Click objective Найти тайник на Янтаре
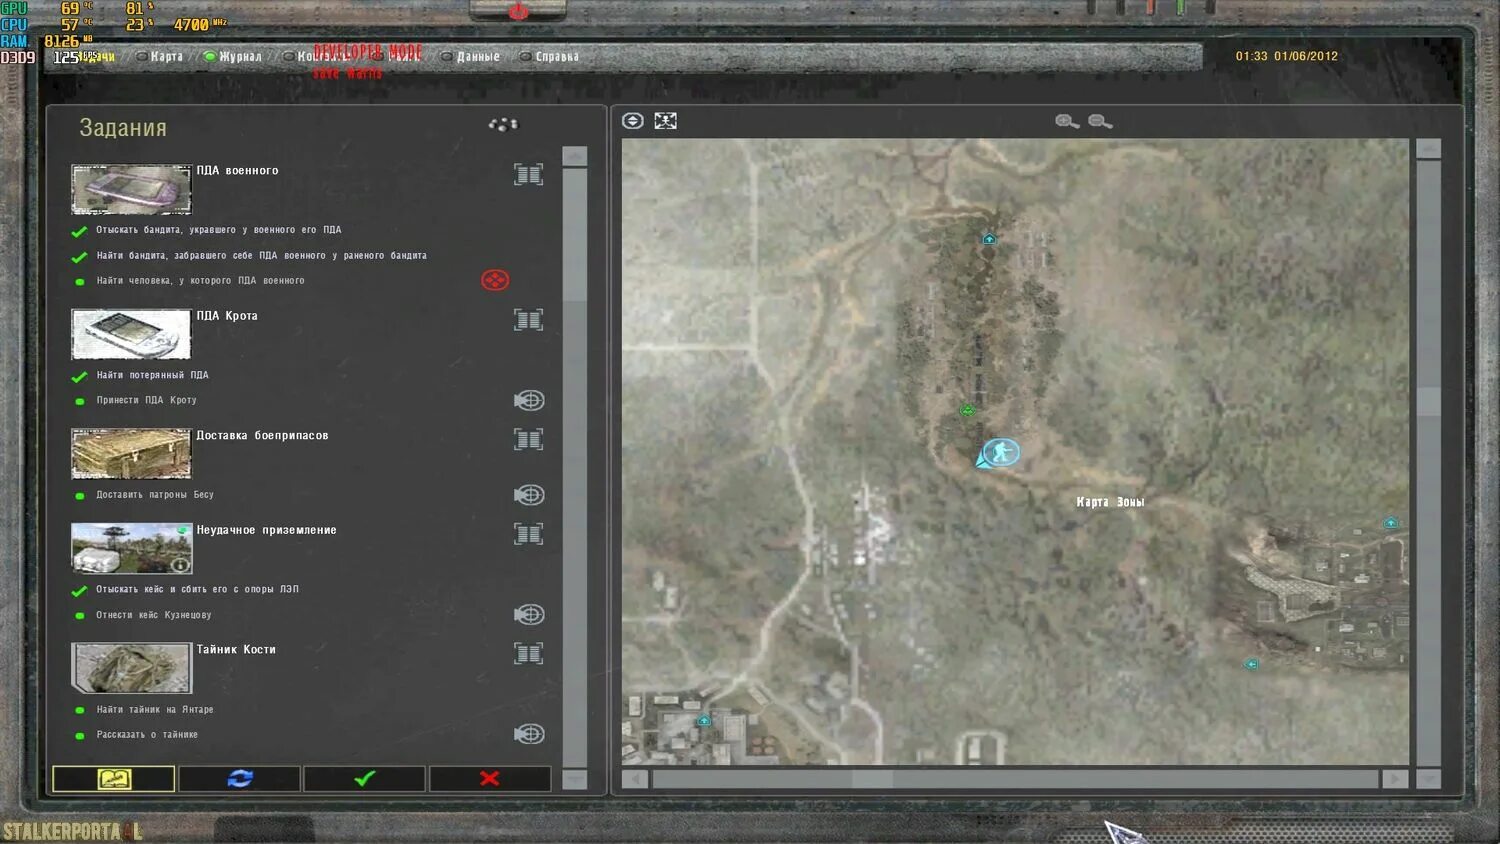 point(155,710)
